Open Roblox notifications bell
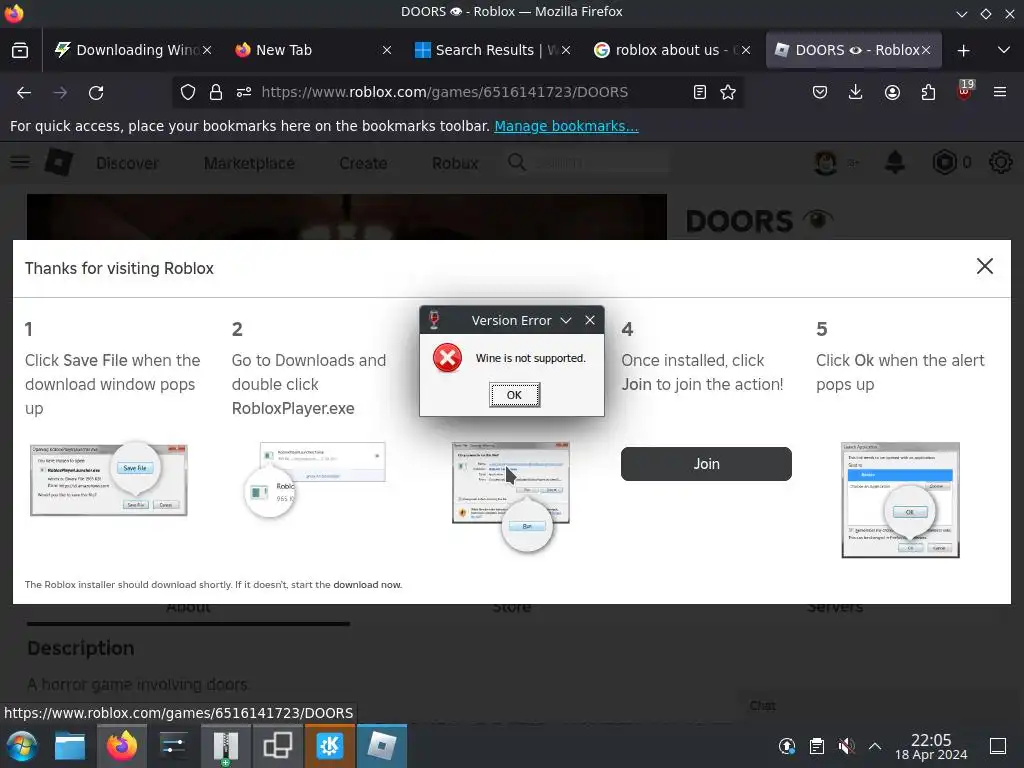 click(895, 163)
